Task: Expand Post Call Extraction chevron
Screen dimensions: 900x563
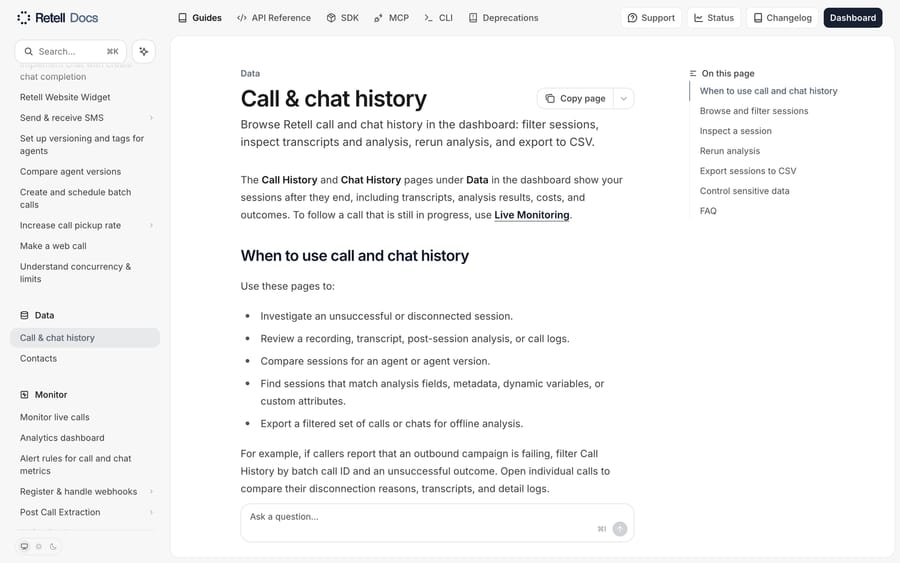Action: [x=152, y=512]
